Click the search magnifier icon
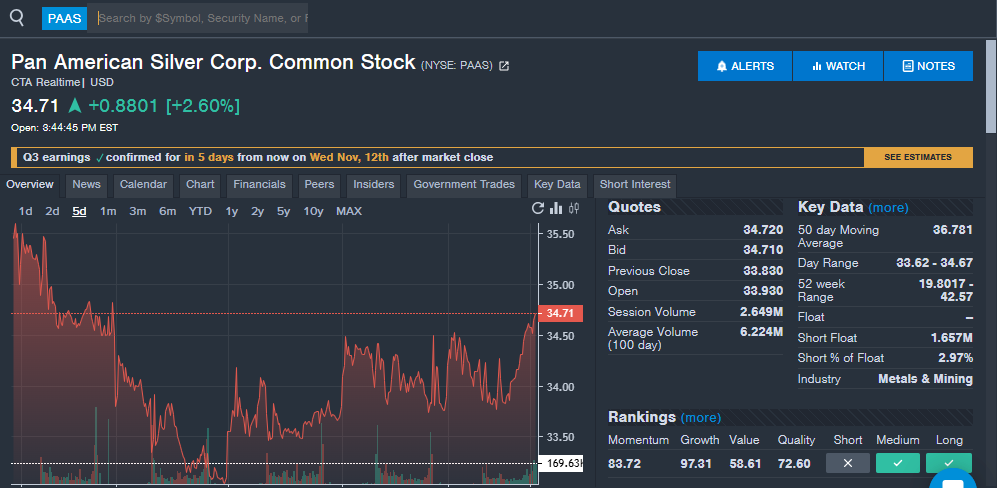Viewport: 997px width, 488px height. (17, 18)
